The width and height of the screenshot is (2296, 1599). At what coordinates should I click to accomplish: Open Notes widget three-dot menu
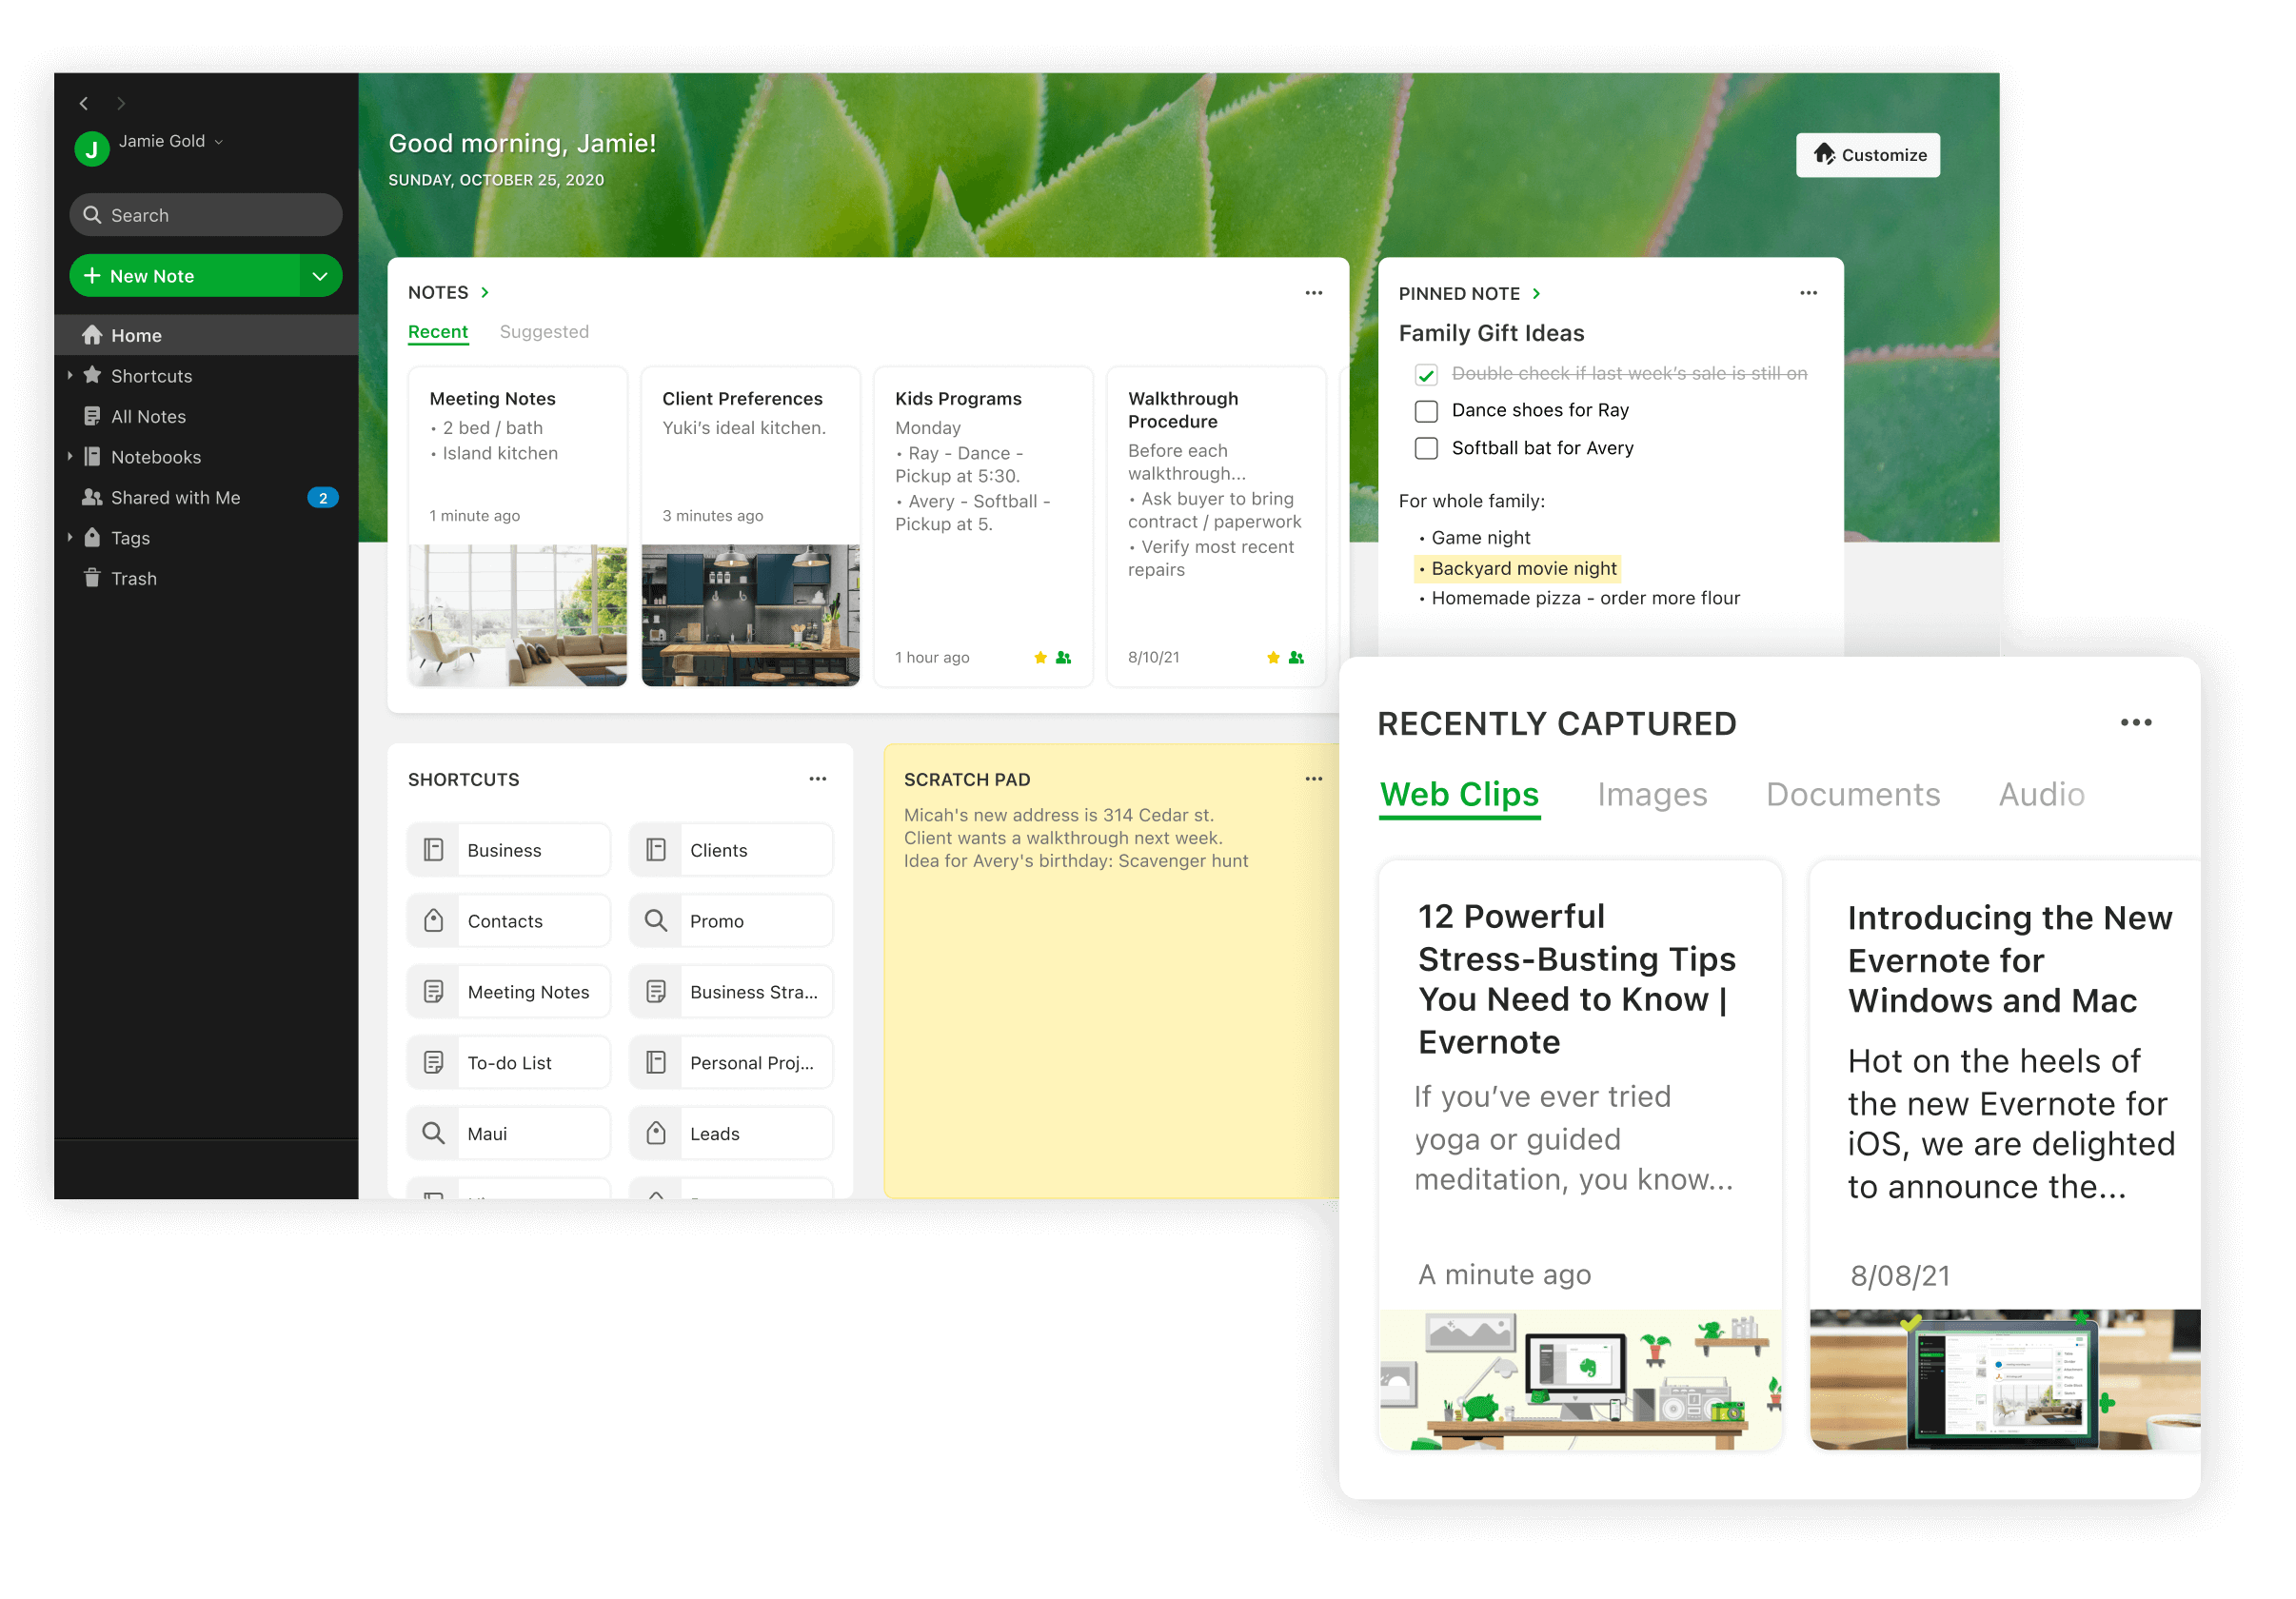pyautogui.click(x=1314, y=293)
